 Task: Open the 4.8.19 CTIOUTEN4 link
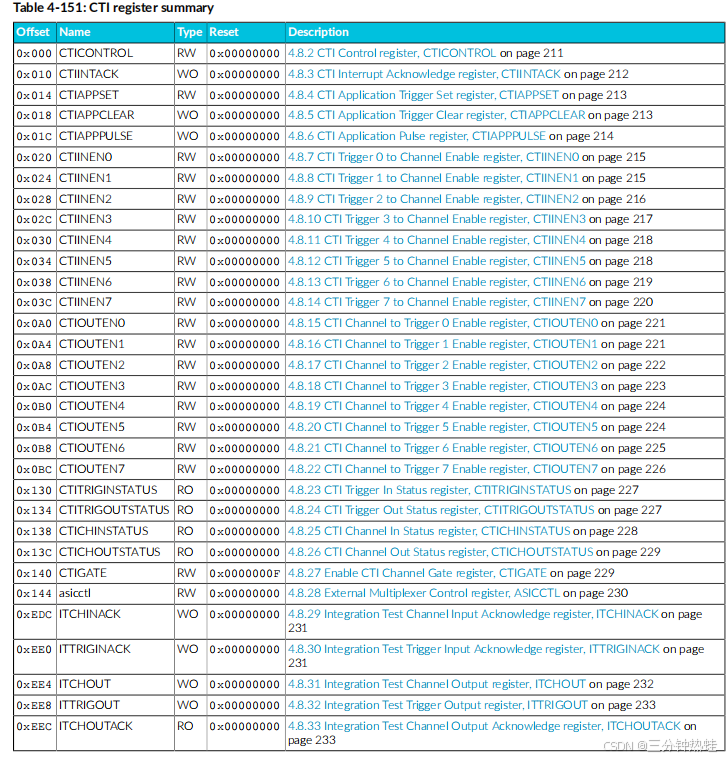443,406
